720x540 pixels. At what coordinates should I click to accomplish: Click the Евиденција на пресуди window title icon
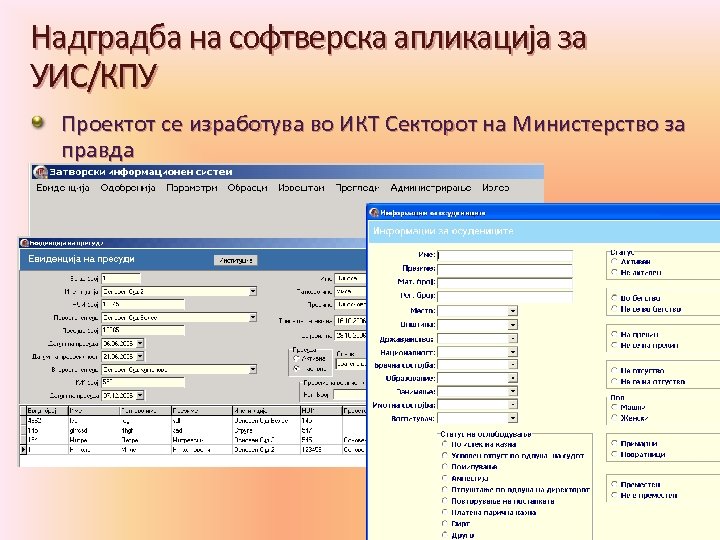coord(24,243)
